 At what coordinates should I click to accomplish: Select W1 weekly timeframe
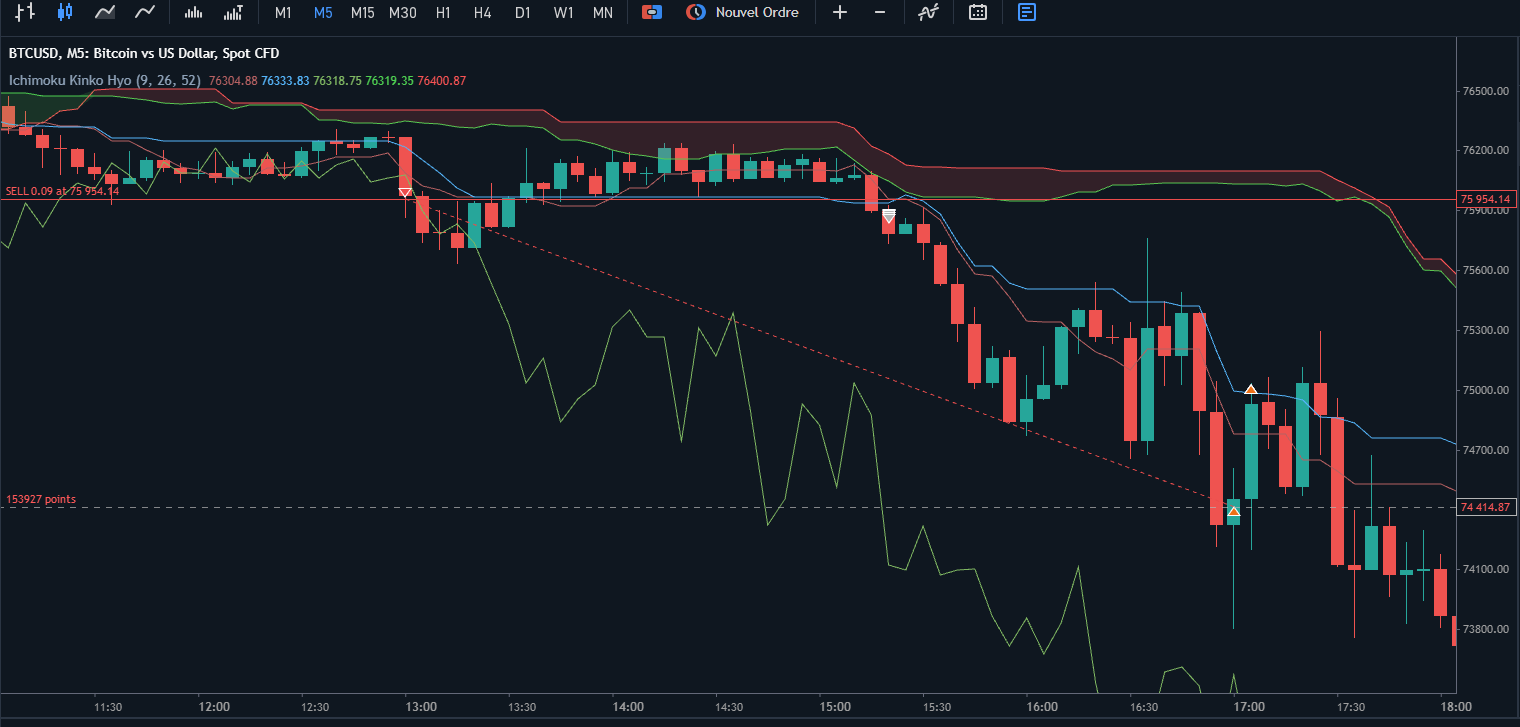point(563,13)
